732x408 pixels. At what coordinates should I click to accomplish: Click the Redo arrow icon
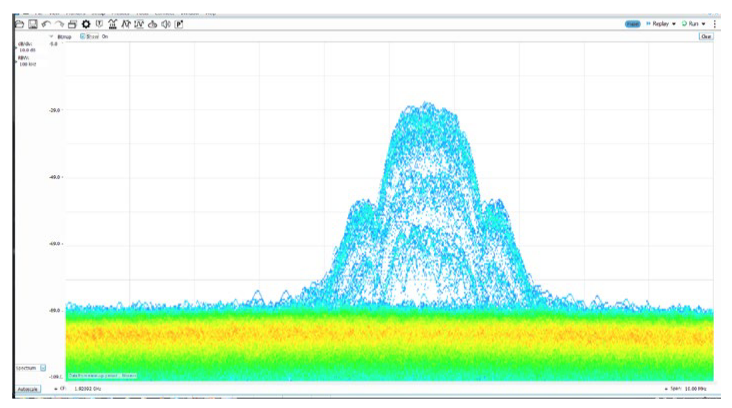60,23
